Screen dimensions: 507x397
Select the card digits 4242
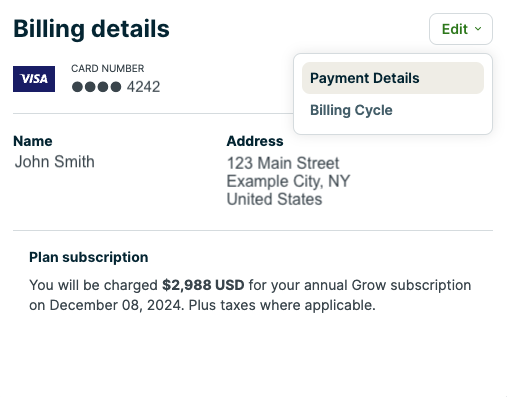click(x=143, y=87)
